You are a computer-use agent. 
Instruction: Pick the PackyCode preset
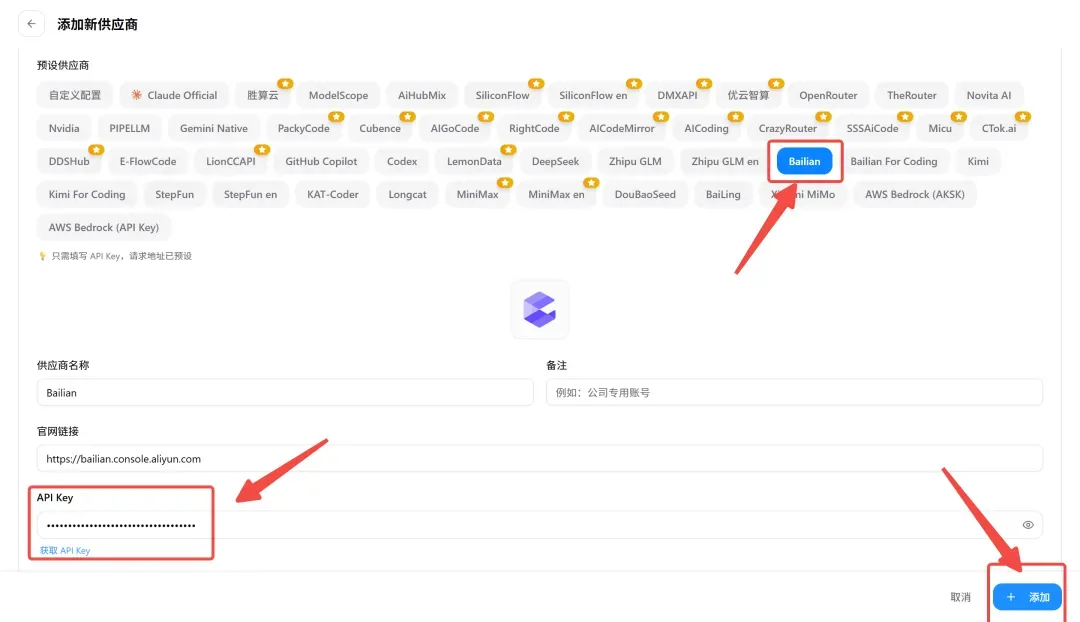pos(303,128)
